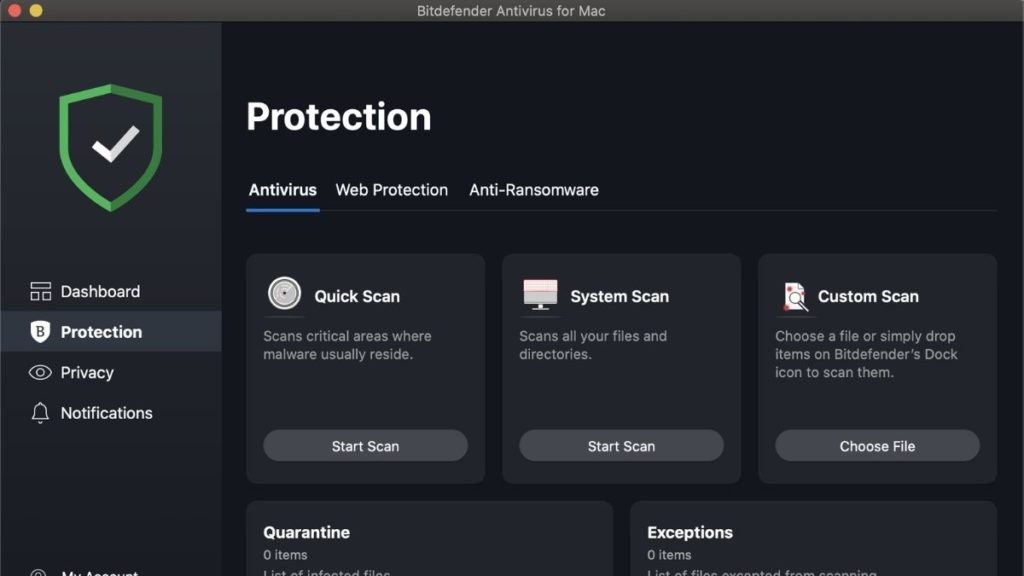Select Privacy in the sidebar
This screenshot has width=1024, height=576.
(88, 372)
